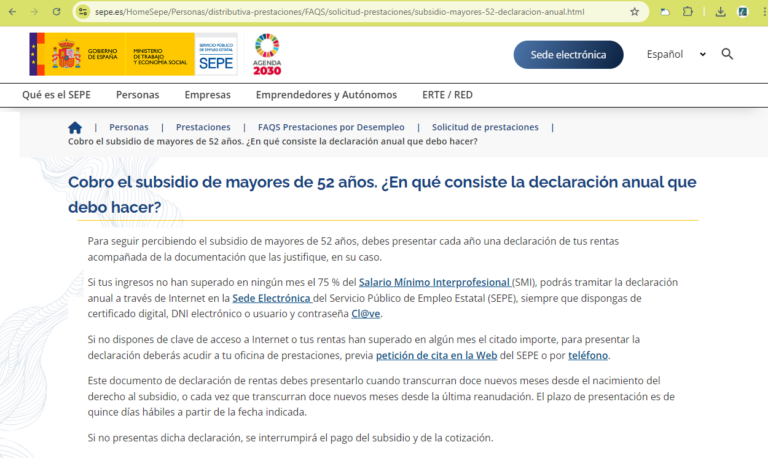Go to home via breadcrumb house icon

click(x=75, y=127)
